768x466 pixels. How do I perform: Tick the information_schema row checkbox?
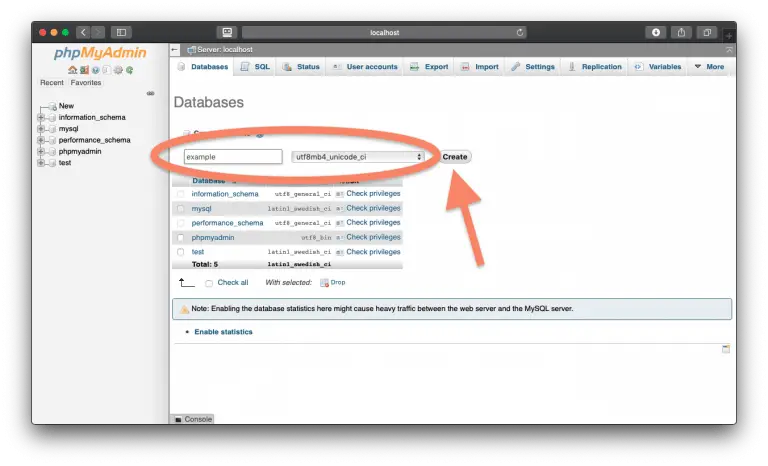pyautogui.click(x=180, y=194)
